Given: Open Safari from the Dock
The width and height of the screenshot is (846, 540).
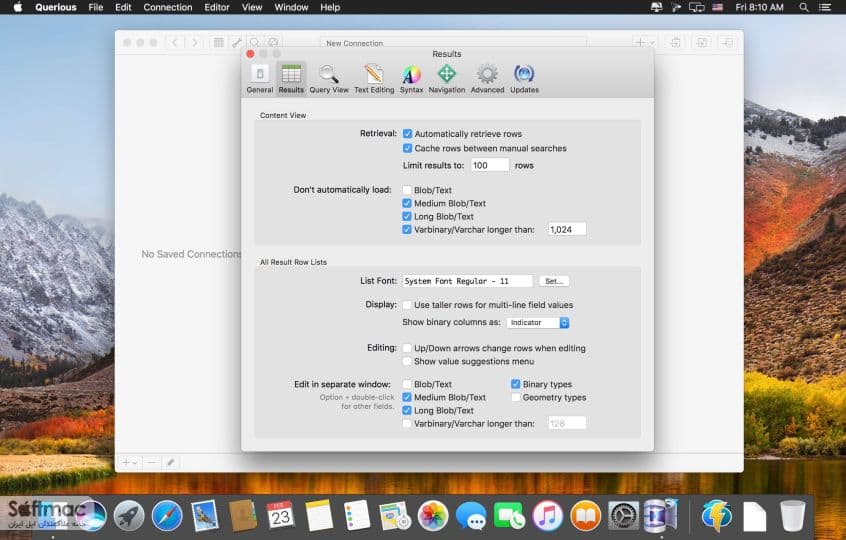Looking at the screenshot, I should (x=167, y=515).
